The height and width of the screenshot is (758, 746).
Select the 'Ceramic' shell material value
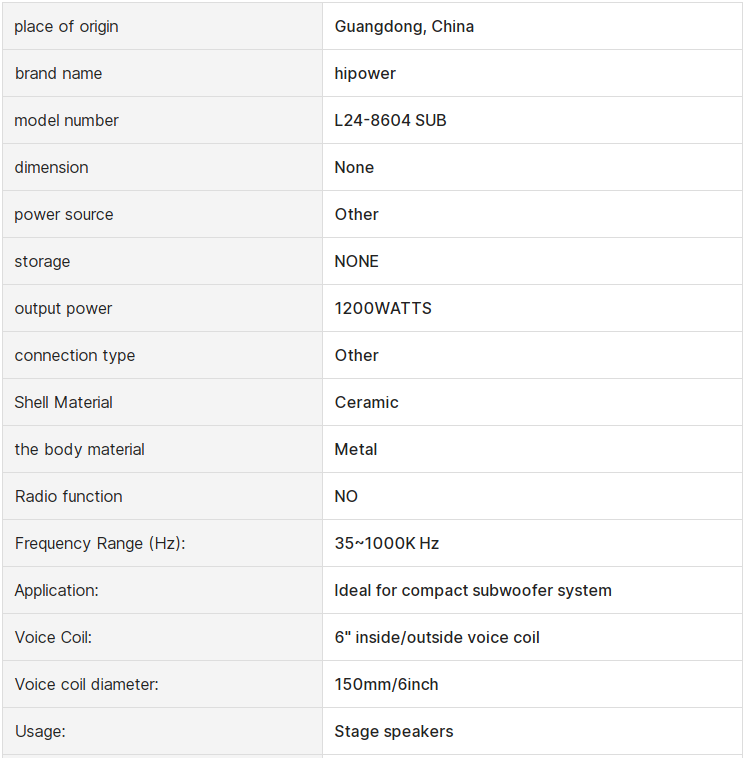[366, 403]
